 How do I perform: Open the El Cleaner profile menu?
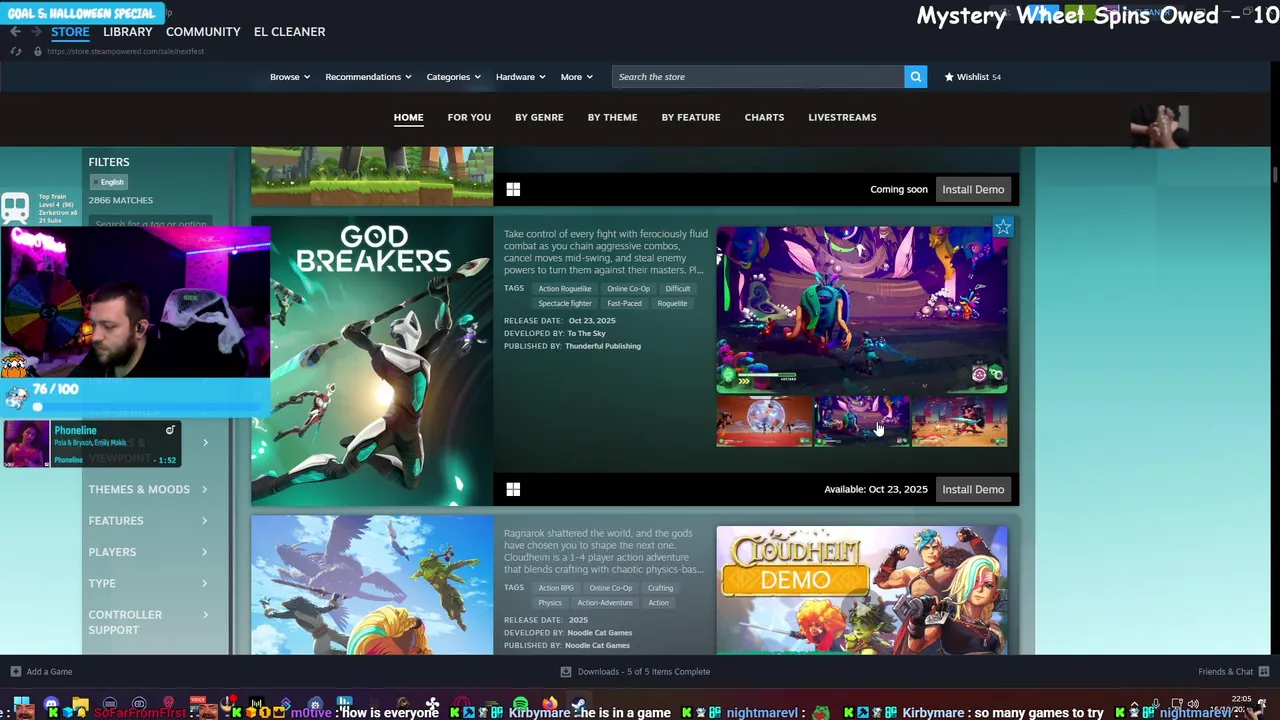289,32
